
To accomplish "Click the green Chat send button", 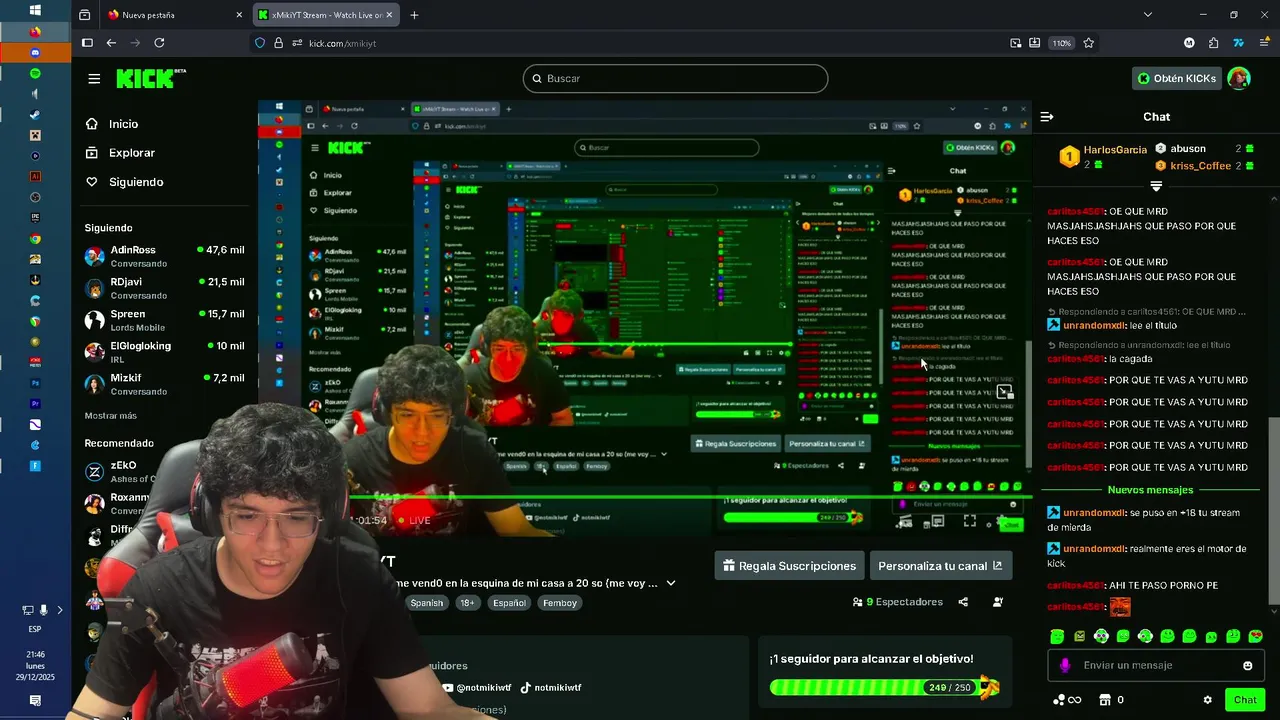I will pyautogui.click(x=1245, y=700).
